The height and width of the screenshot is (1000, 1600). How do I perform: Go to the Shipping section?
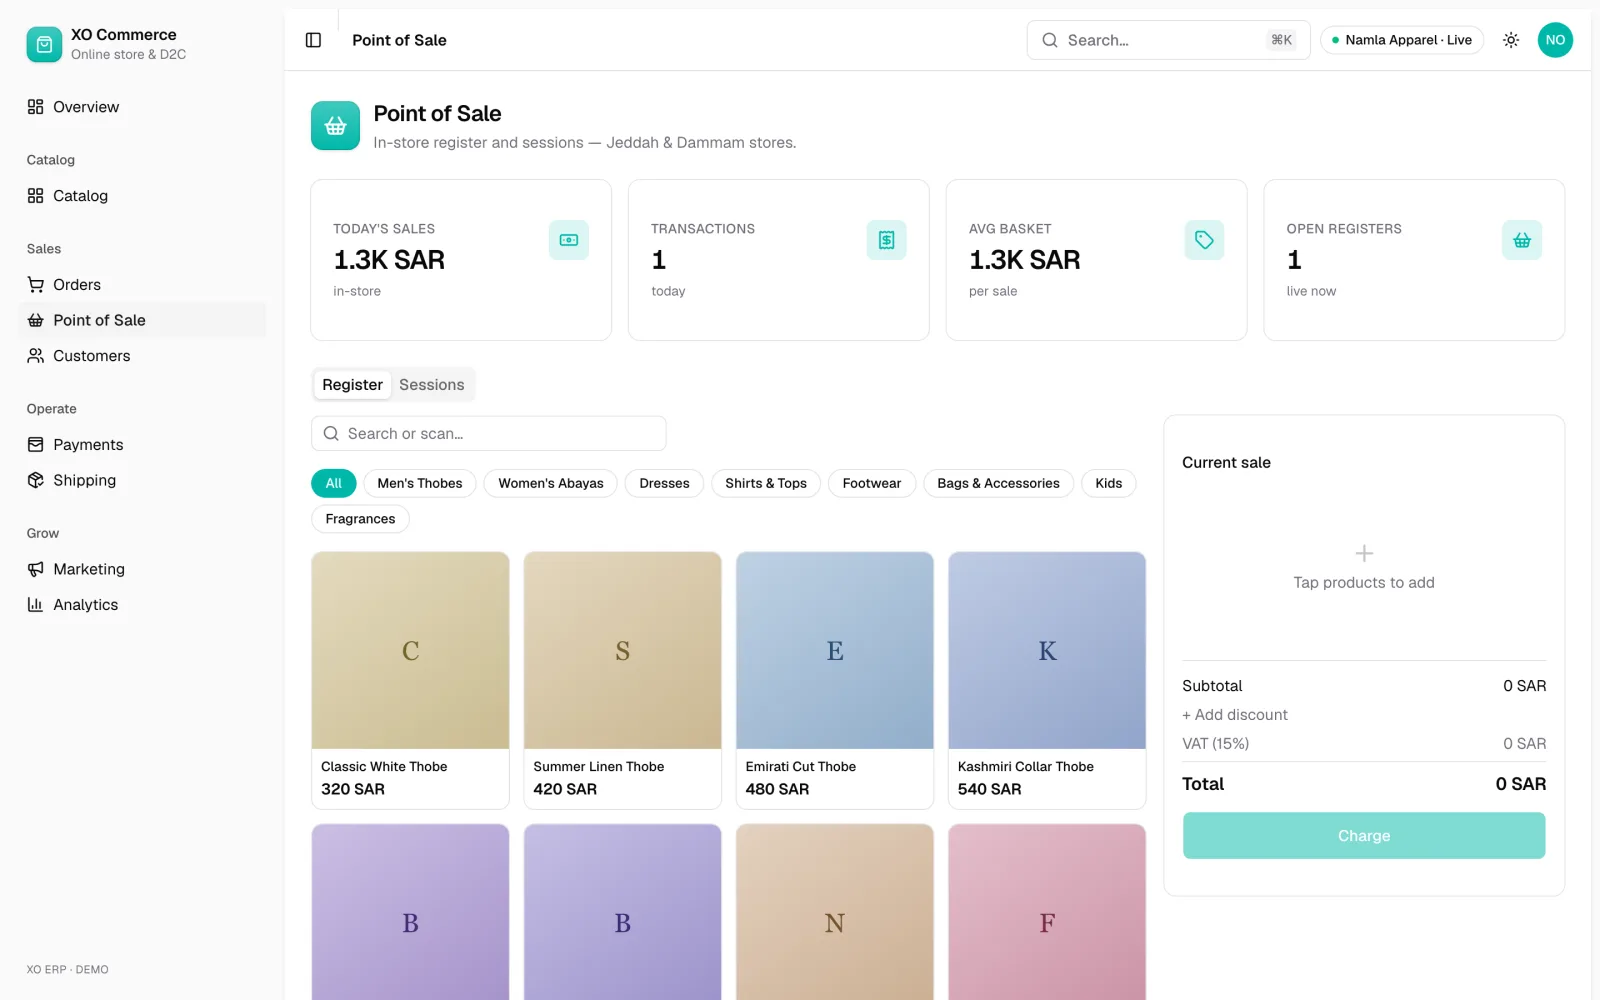[143, 480]
